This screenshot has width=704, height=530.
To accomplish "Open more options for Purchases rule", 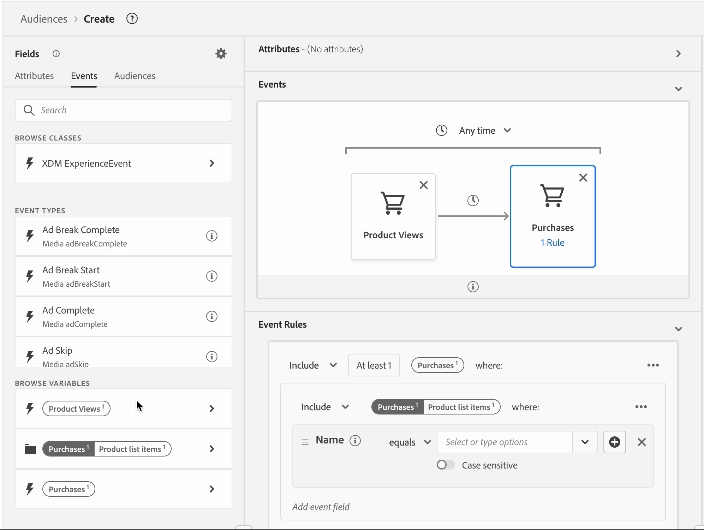I will tap(653, 365).
